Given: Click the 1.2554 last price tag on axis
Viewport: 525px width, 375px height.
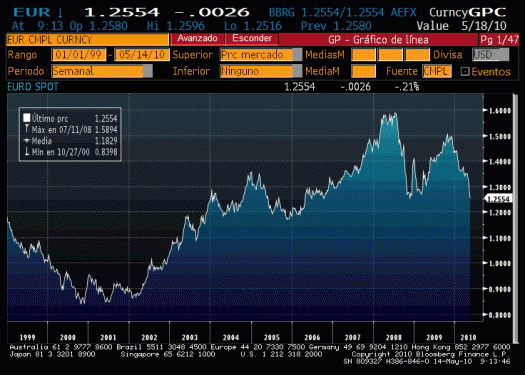Looking at the screenshot, I should (499, 199).
